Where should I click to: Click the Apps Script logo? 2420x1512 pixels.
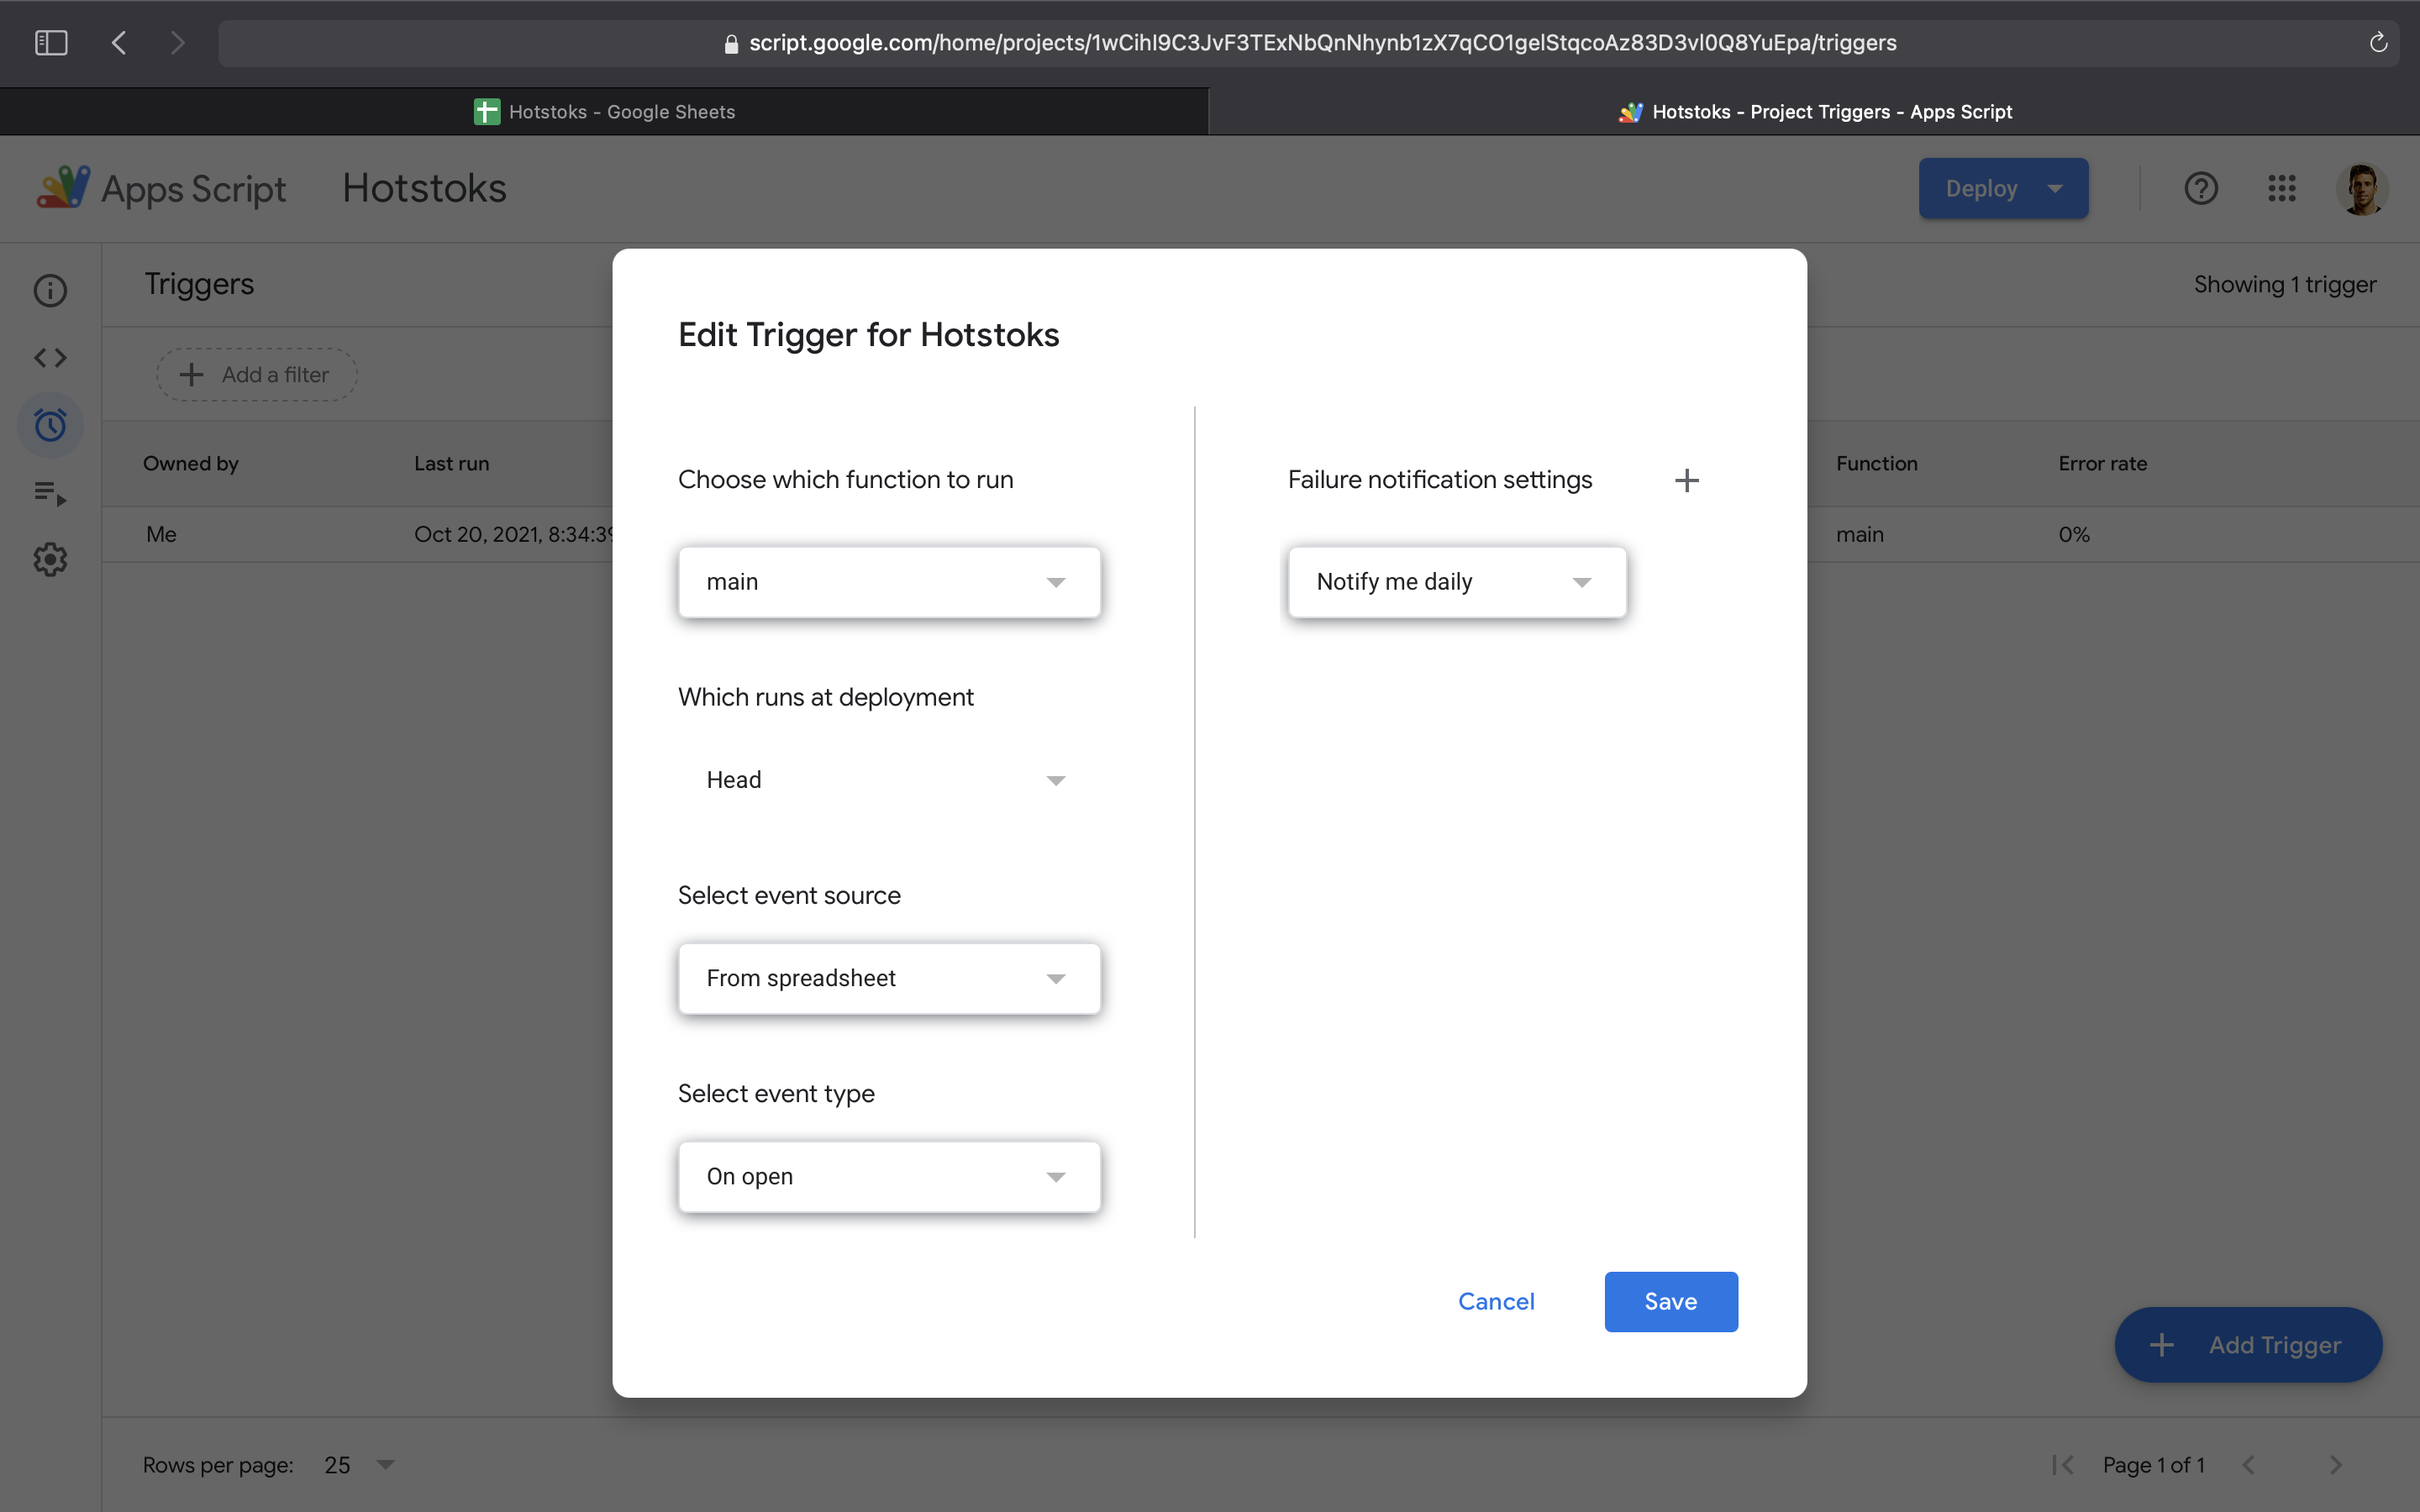tap(161, 188)
